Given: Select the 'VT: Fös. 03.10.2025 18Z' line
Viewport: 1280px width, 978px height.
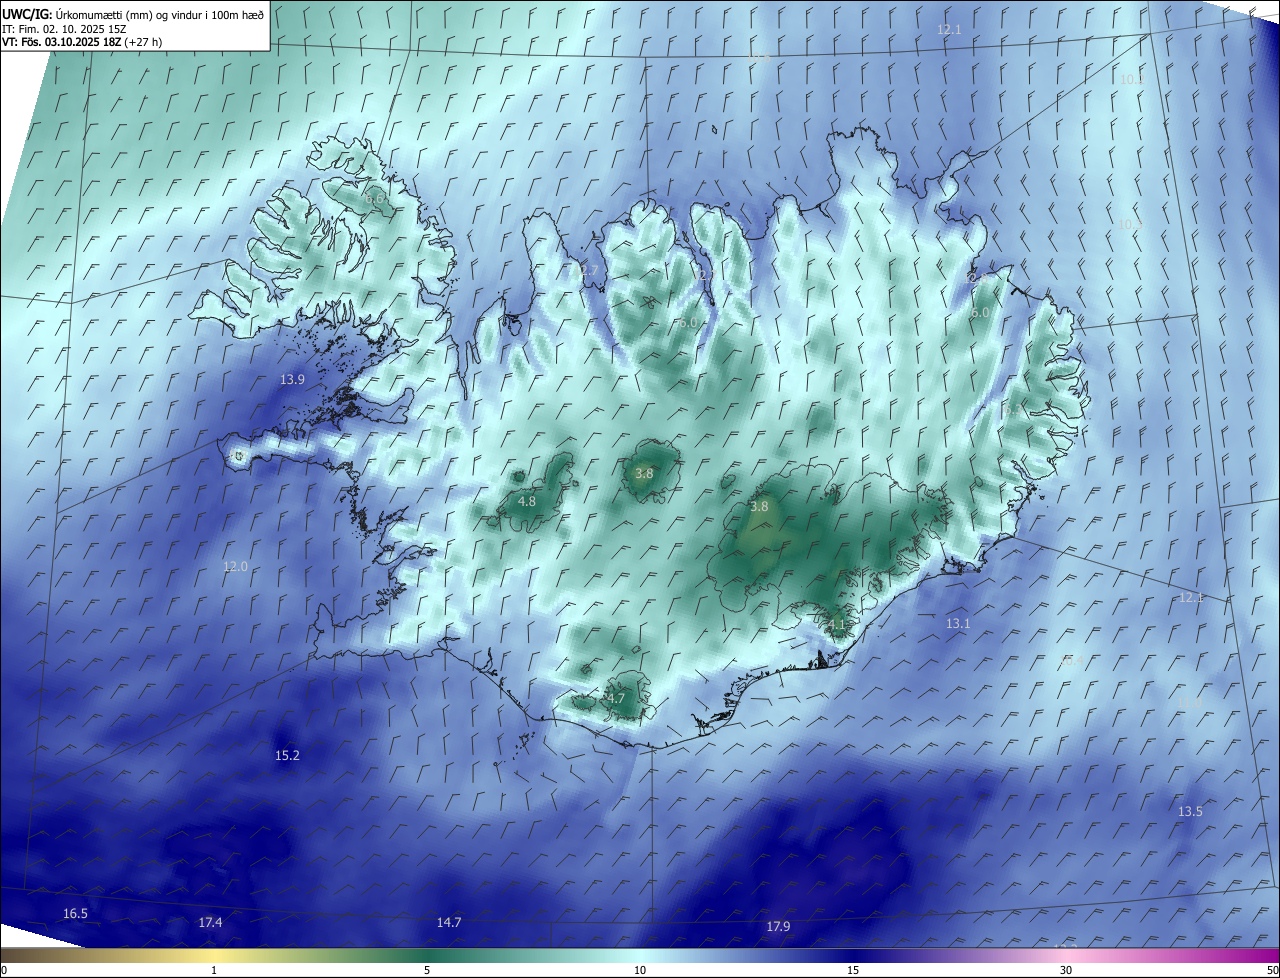Looking at the screenshot, I should (x=82, y=42).
